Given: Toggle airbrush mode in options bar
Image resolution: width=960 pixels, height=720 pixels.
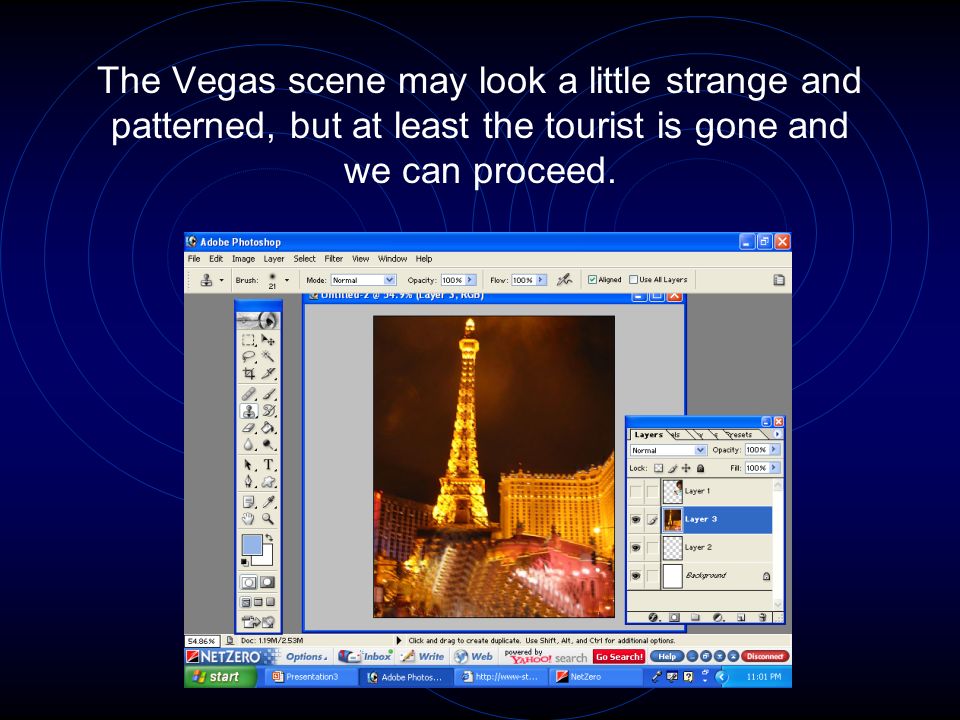Looking at the screenshot, I should point(564,280).
